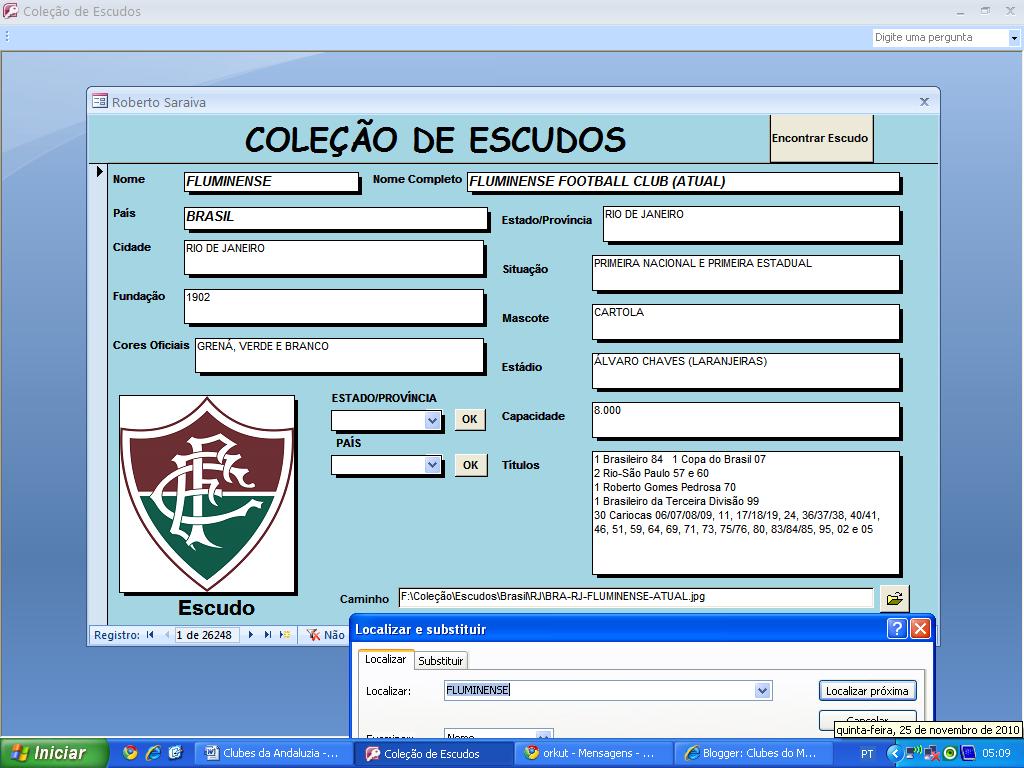Screen dimensions: 1024x768
Task: Click OK next to ESTADO/PROVÍNCIA
Action: [x=470, y=420]
